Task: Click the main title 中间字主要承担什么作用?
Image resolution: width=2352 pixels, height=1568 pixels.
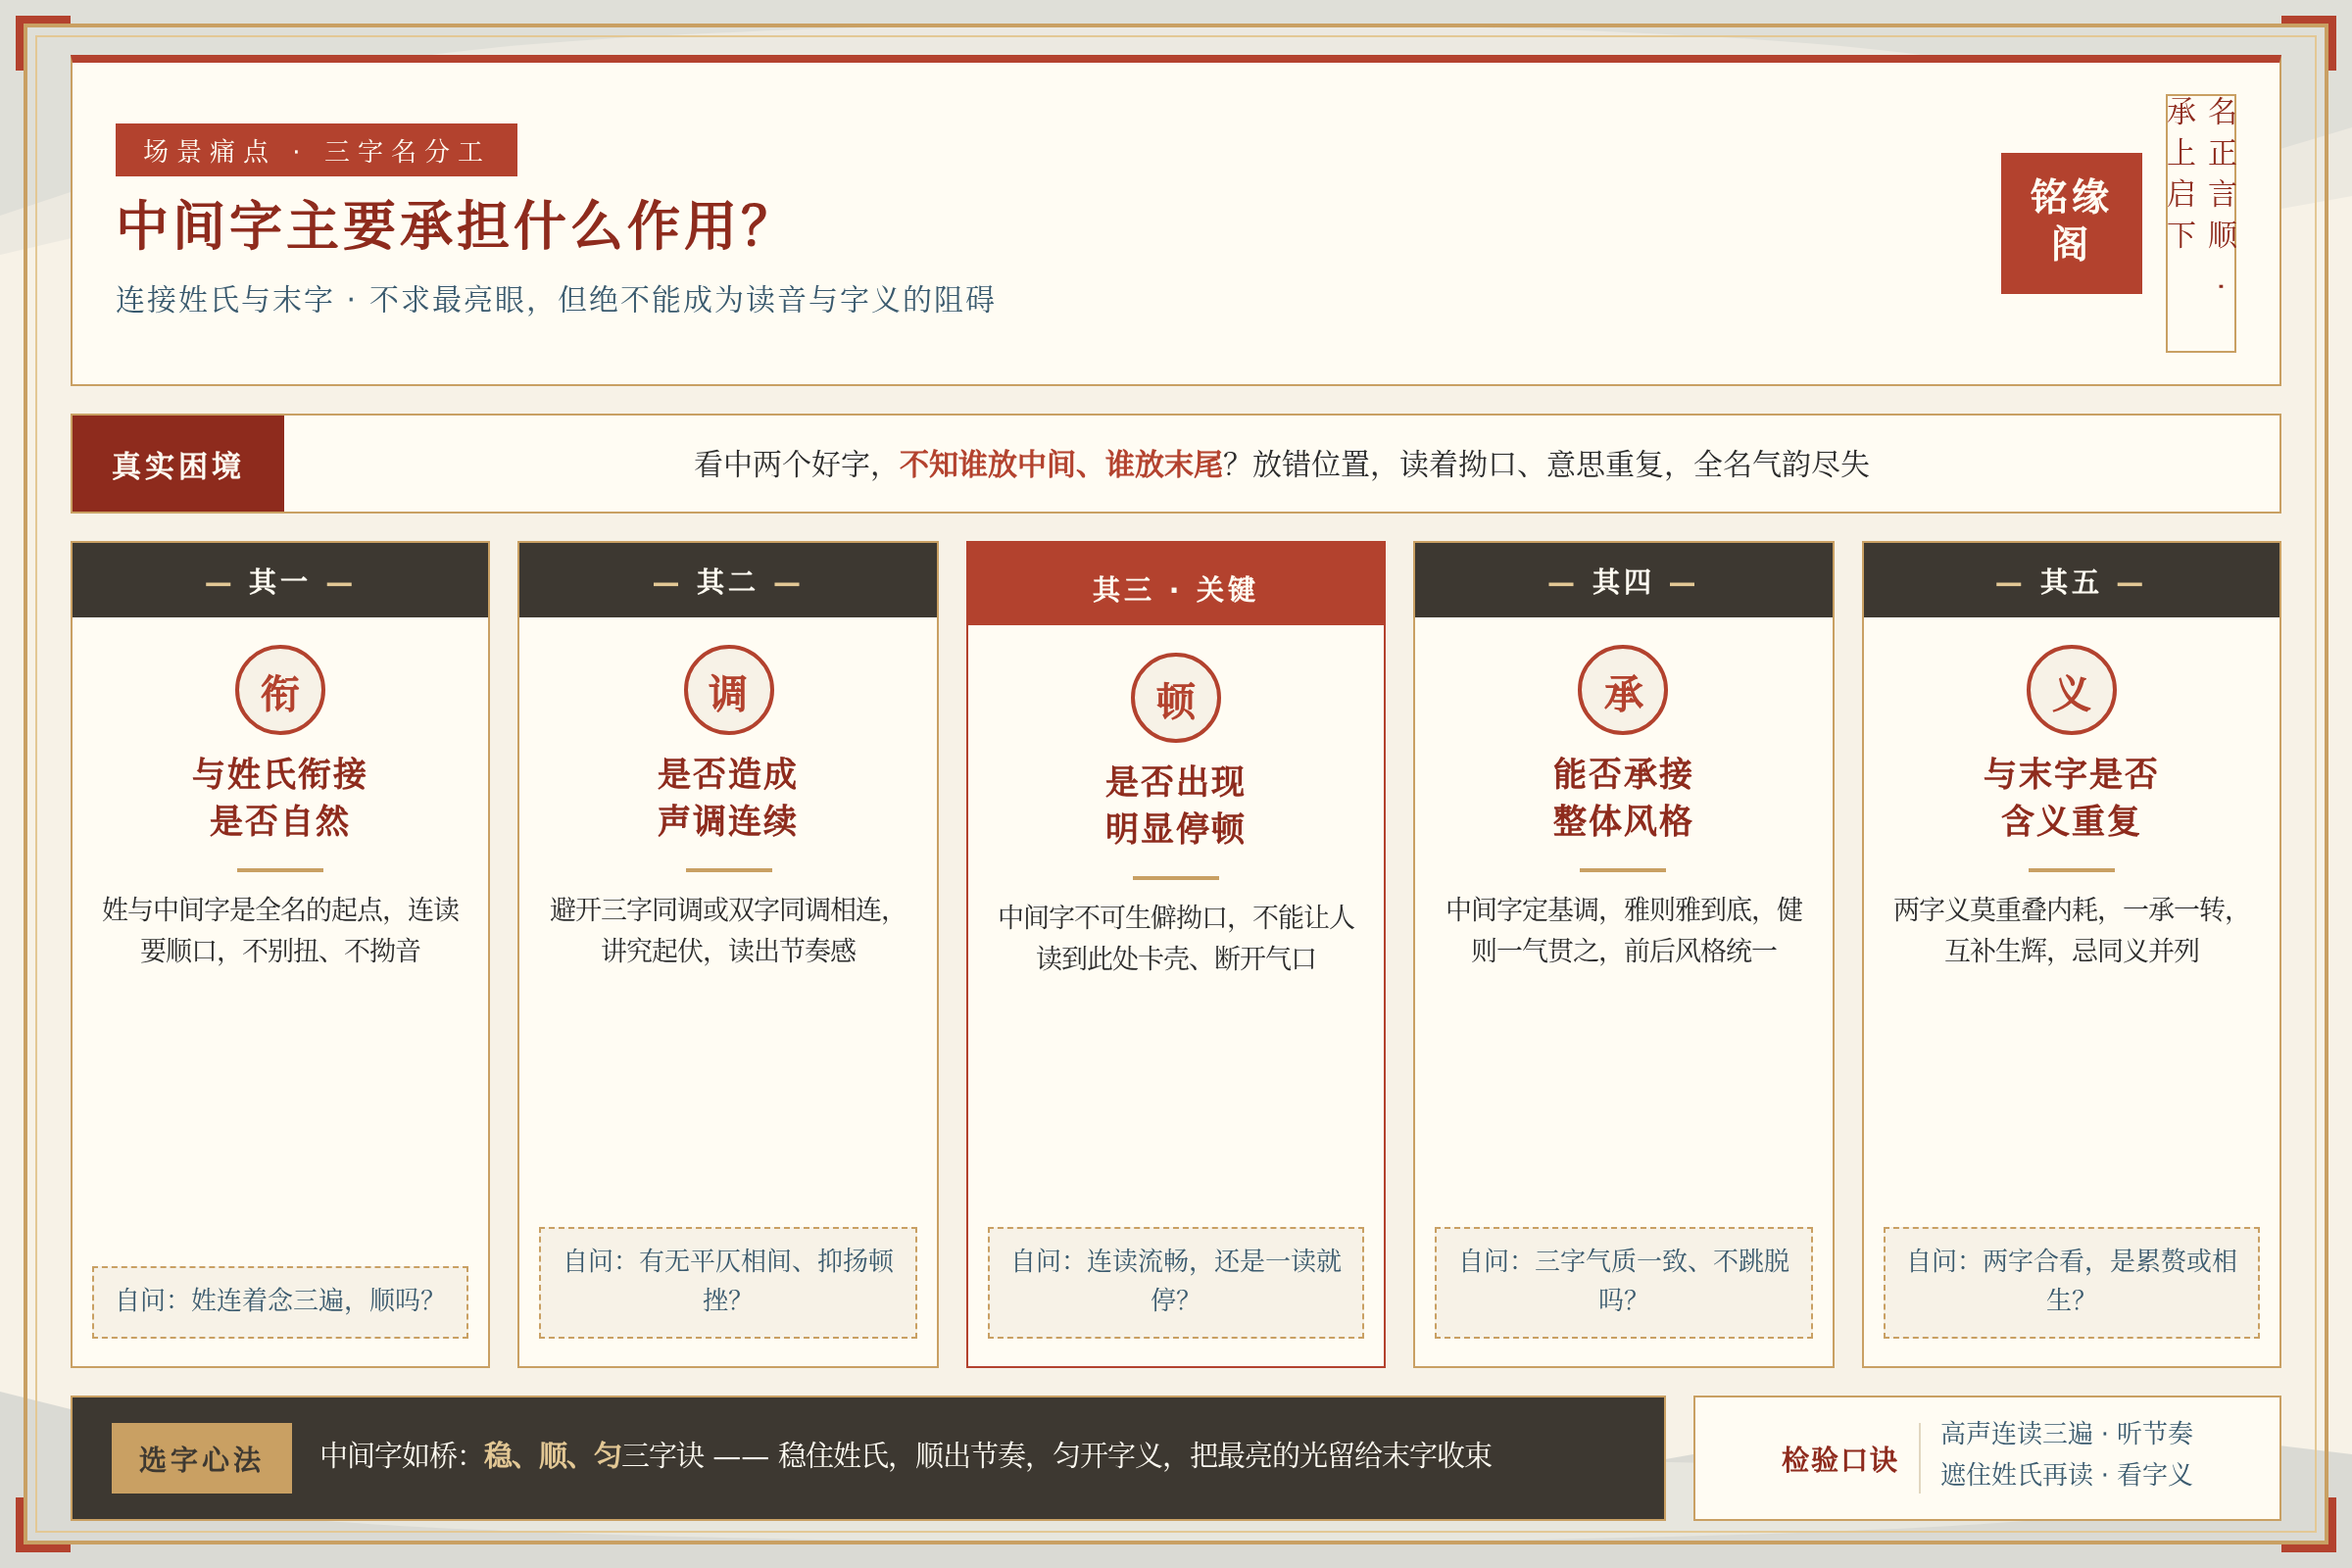Action: [443, 225]
